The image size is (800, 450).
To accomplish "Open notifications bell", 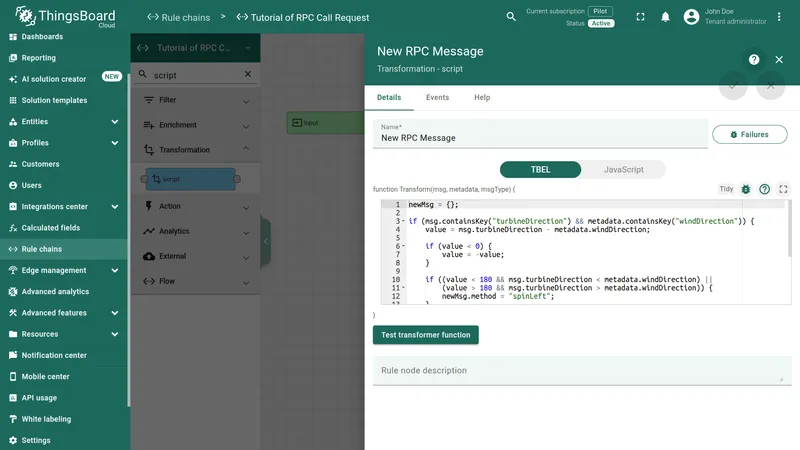I will (x=665, y=17).
